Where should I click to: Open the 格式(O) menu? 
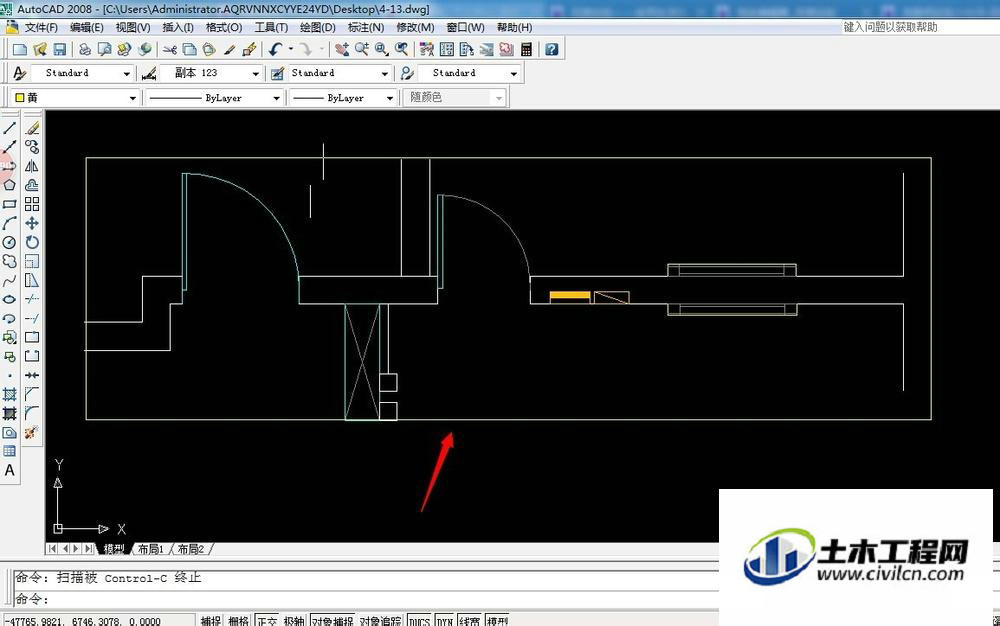point(224,27)
